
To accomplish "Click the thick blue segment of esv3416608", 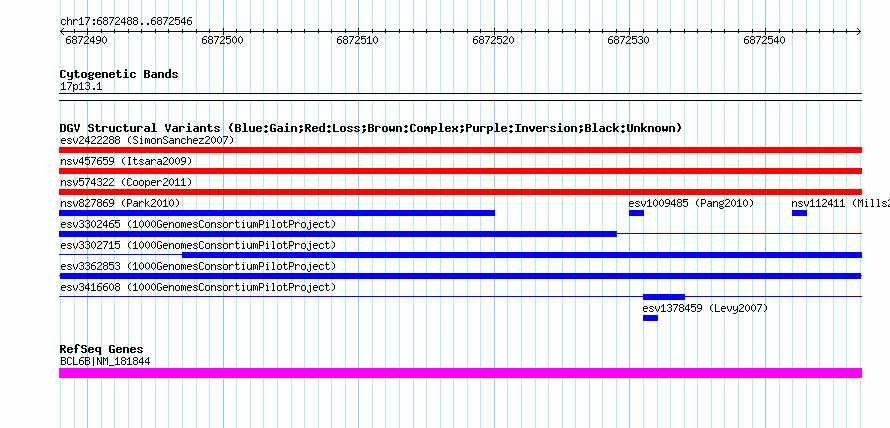I will click(x=664, y=297).
